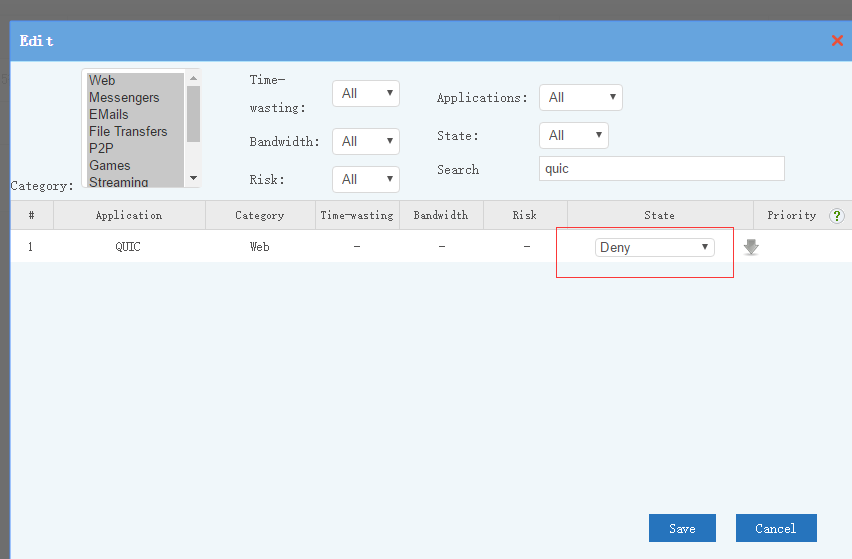Open the State filter dropdown above Search
852x559 pixels.
tap(574, 135)
